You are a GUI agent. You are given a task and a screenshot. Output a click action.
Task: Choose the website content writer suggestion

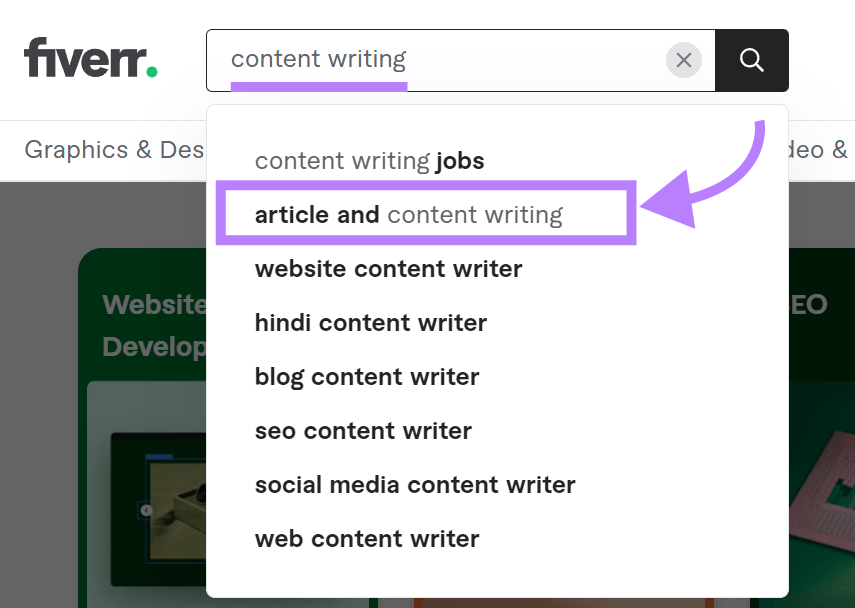point(388,268)
